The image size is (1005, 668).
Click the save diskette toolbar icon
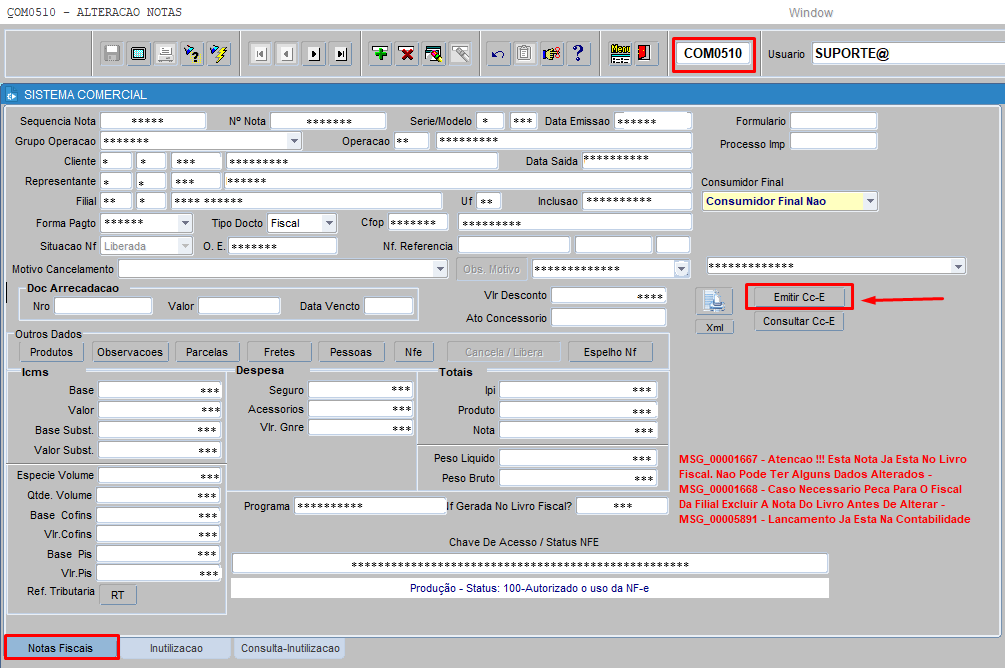112,54
